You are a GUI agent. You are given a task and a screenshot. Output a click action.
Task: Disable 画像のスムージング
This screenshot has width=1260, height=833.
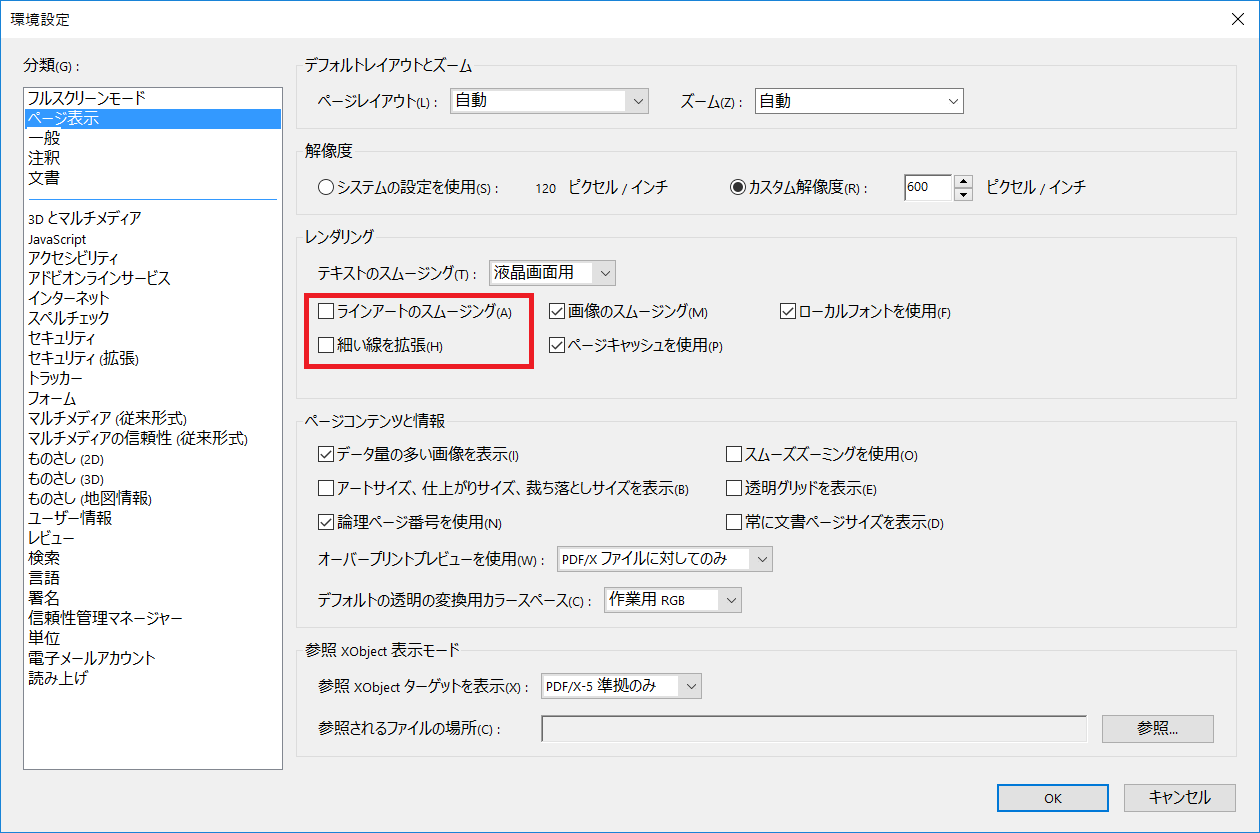pyautogui.click(x=556, y=311)
